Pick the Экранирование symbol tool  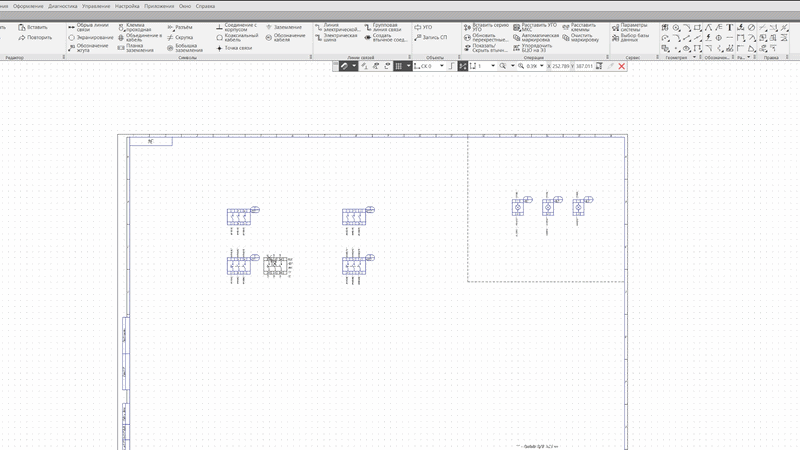pyautogui.click(x=91, y=37)
